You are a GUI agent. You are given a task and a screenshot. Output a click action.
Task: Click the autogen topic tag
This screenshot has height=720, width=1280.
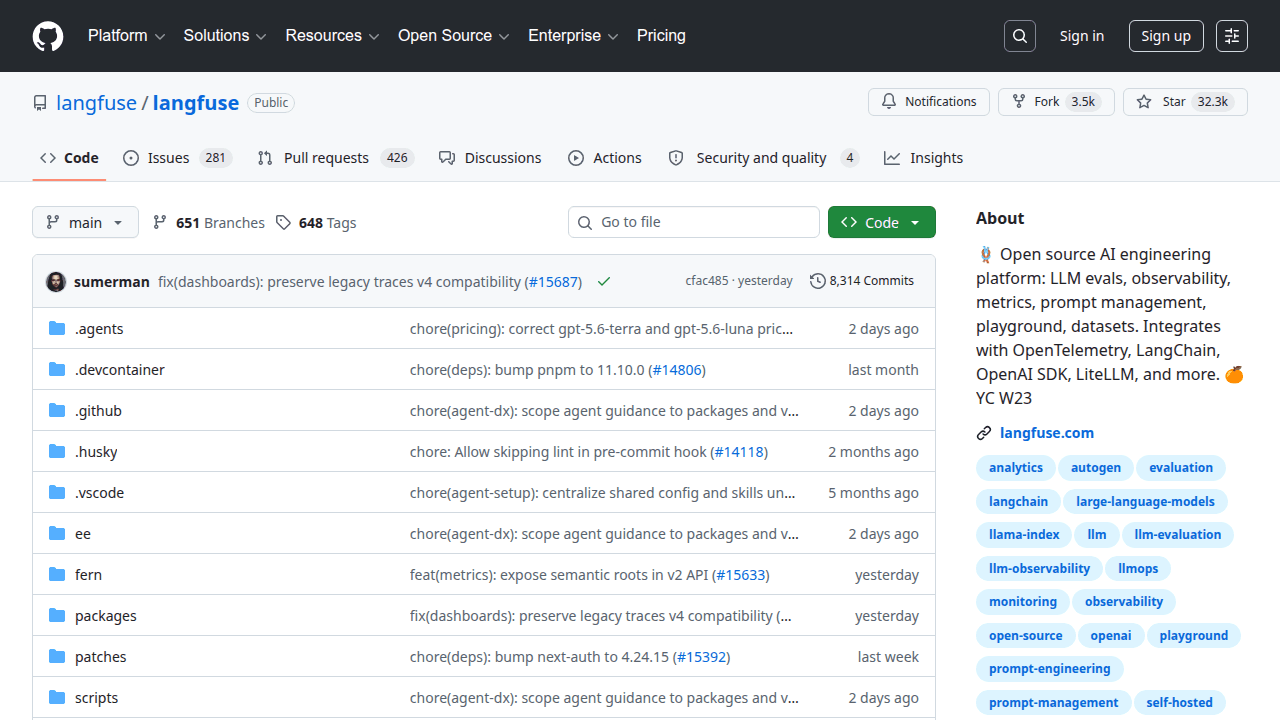click(x=1096, y=468)
